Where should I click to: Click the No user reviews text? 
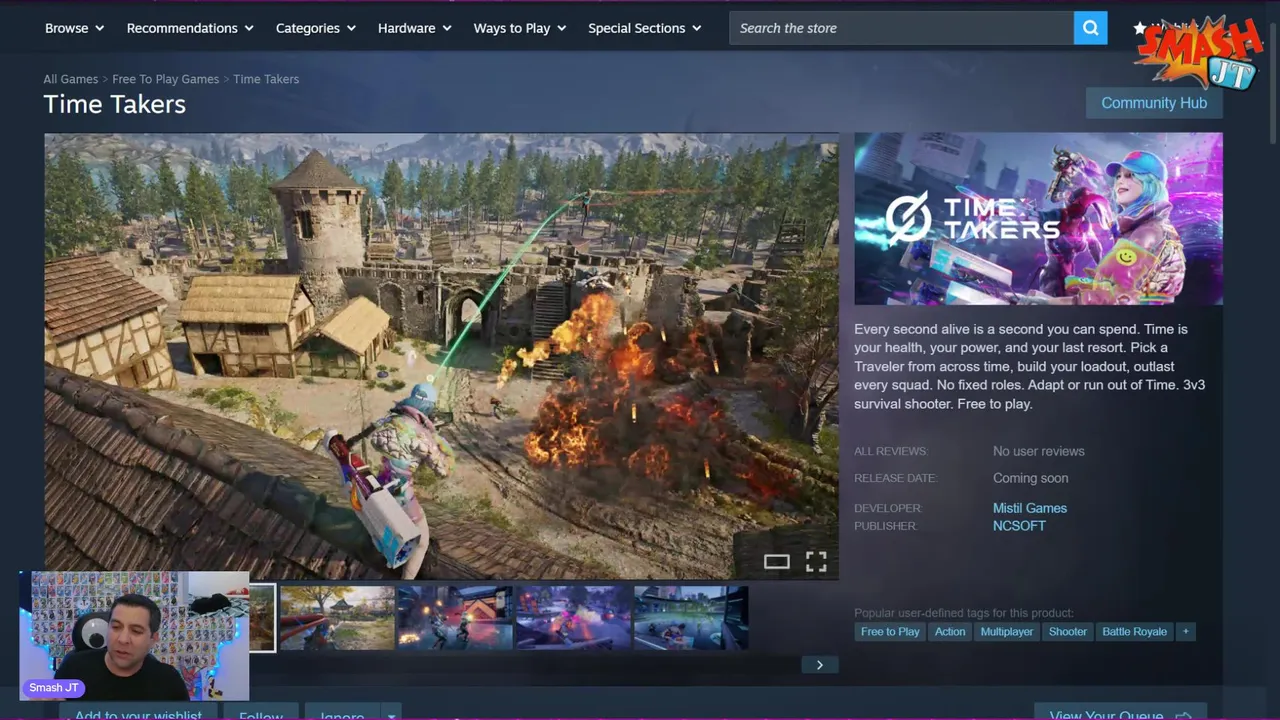pos(1038,451)
